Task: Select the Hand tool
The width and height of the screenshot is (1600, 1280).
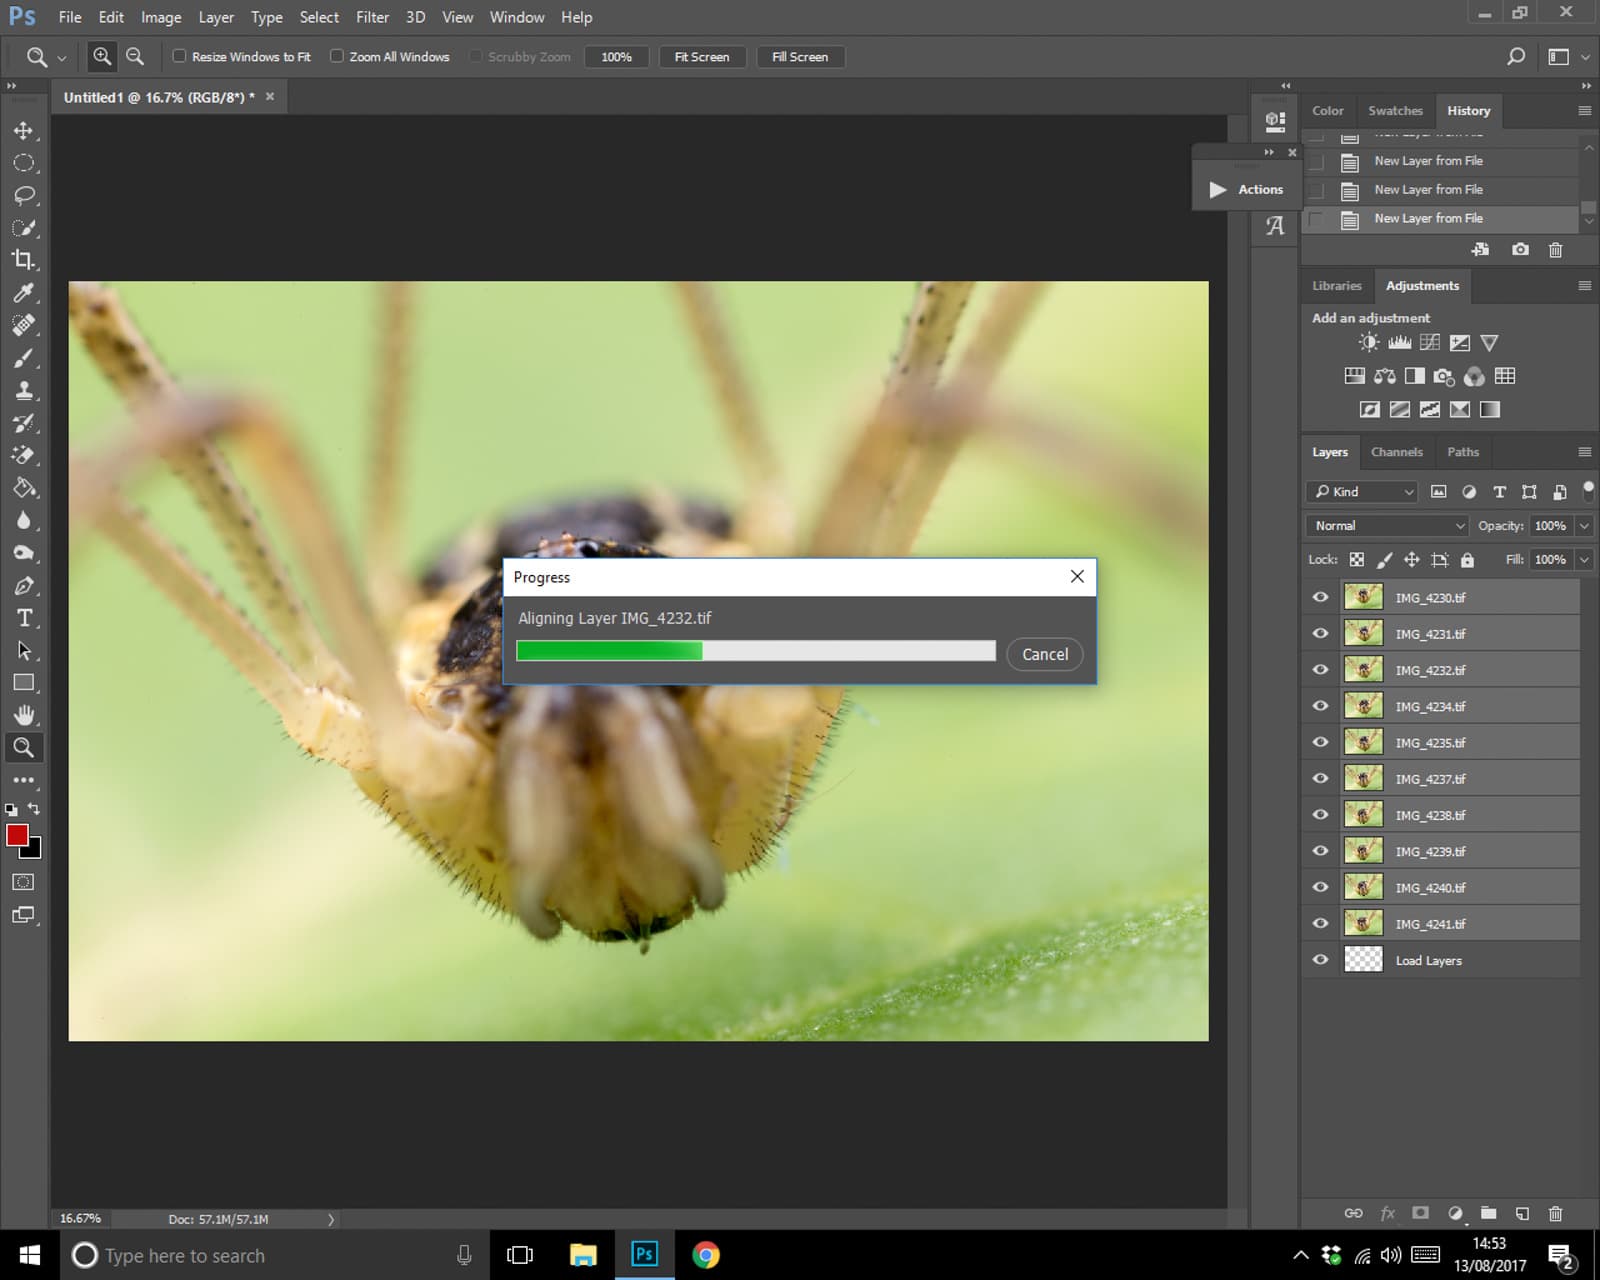Action: 23,715
